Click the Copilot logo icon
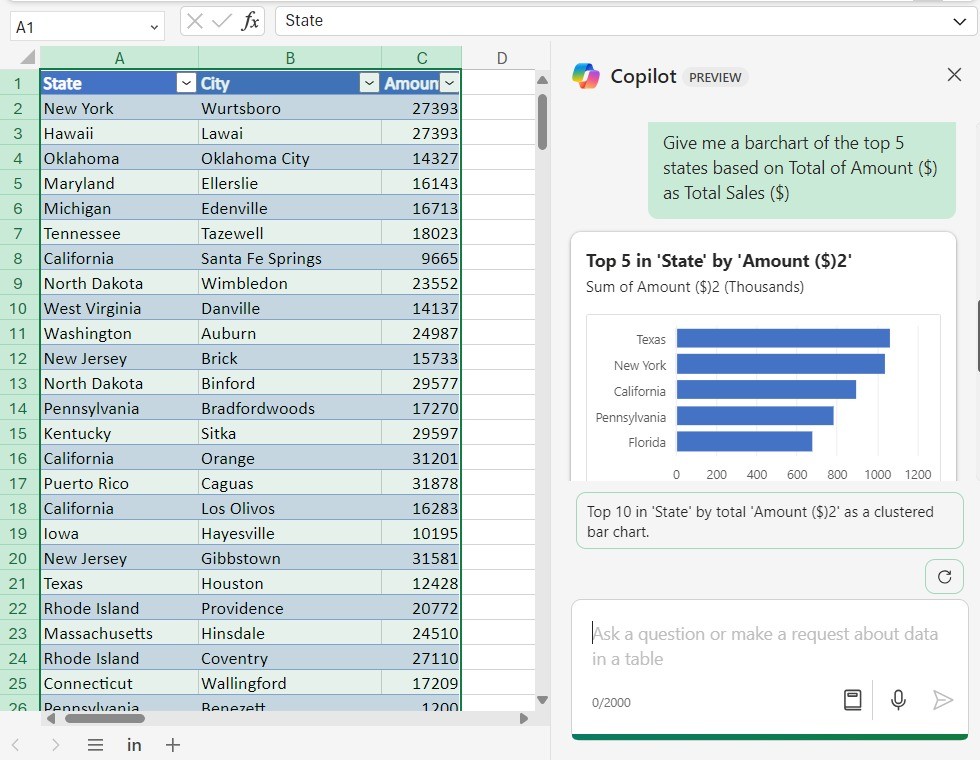This screenshot has height=760, width=980. click(x=586, y=76)
